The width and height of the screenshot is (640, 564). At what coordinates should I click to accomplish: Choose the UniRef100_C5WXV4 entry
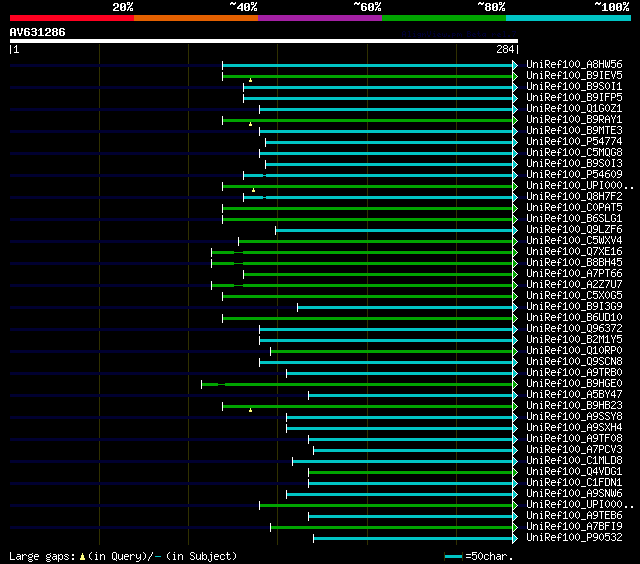(574, 241)
